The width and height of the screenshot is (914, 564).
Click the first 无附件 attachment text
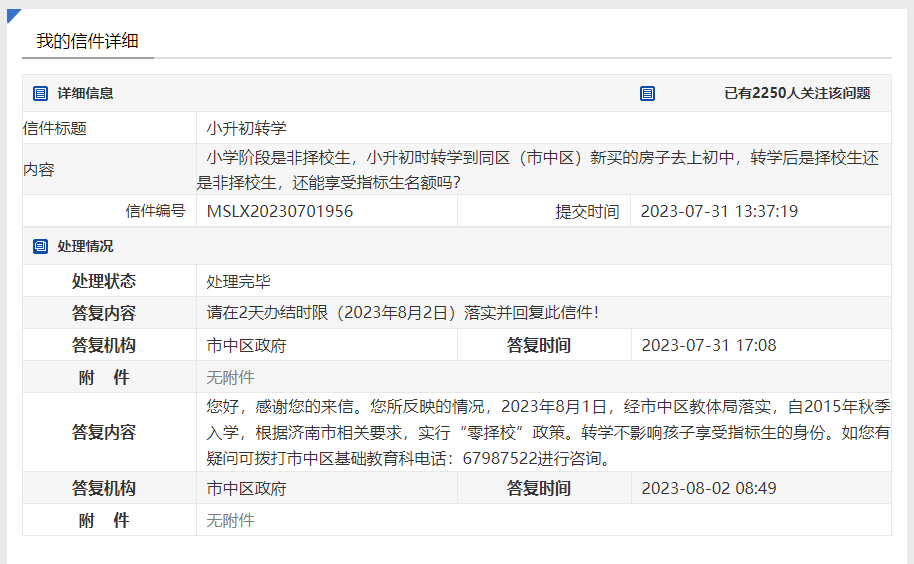230,377
